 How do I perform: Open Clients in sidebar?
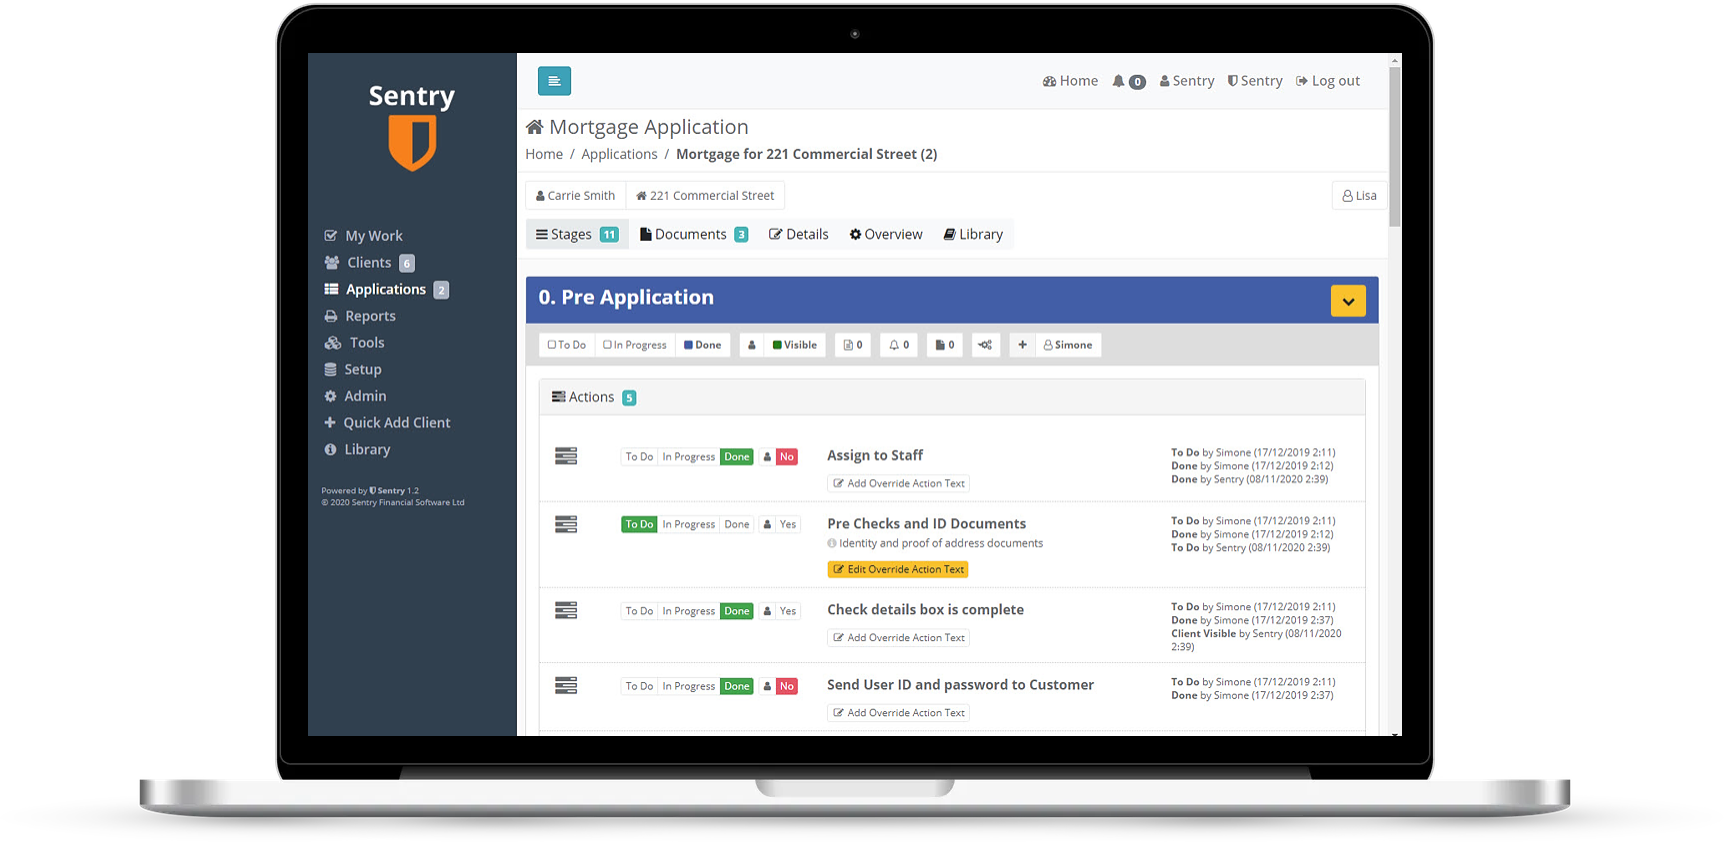[369, 263]
